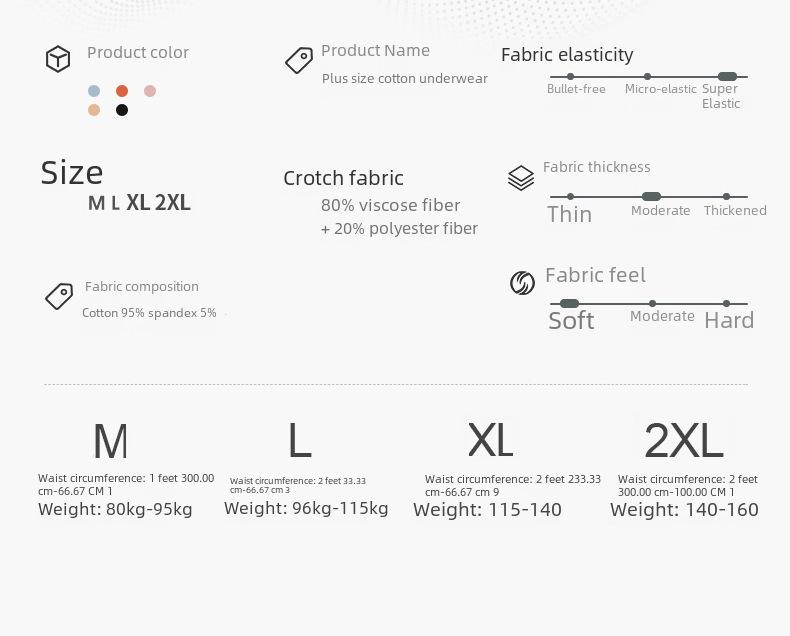Click the swirl icon beside Fabric feel
Image resolution: width=790 pixels, height=636 pixels.
coord(522,283)
